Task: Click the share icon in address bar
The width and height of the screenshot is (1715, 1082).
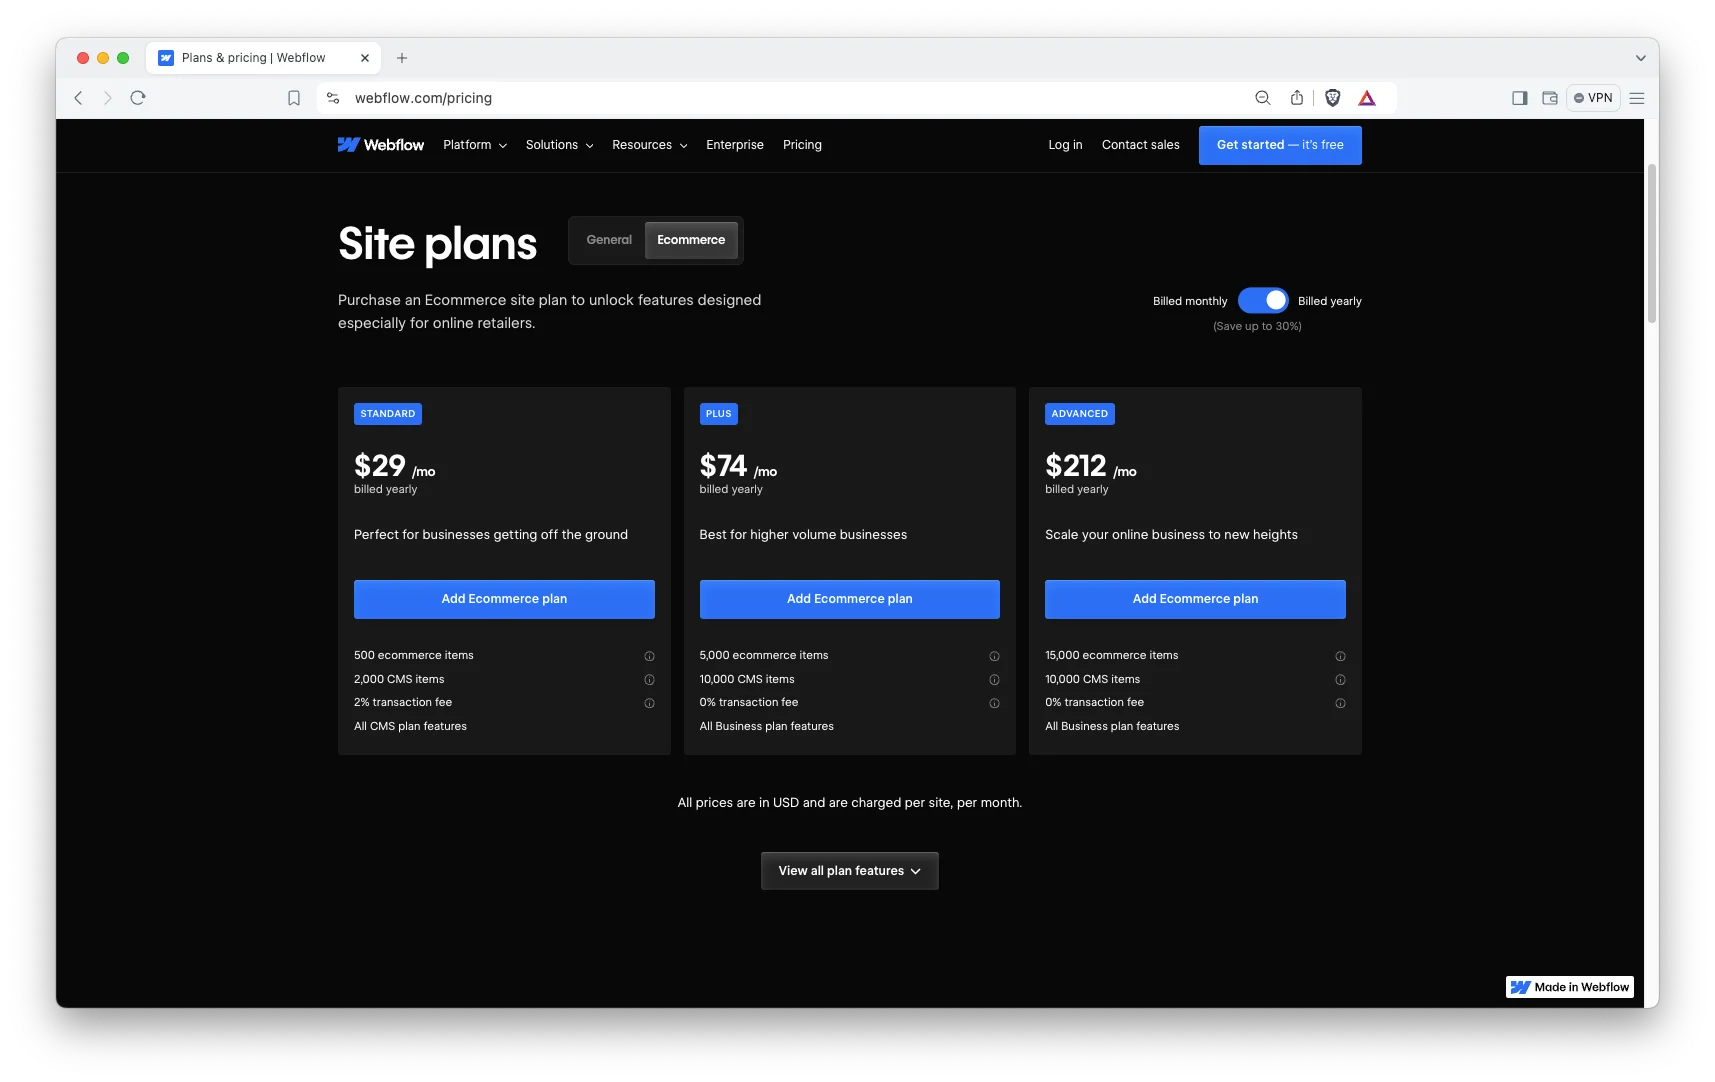Action: [1297, 98]
